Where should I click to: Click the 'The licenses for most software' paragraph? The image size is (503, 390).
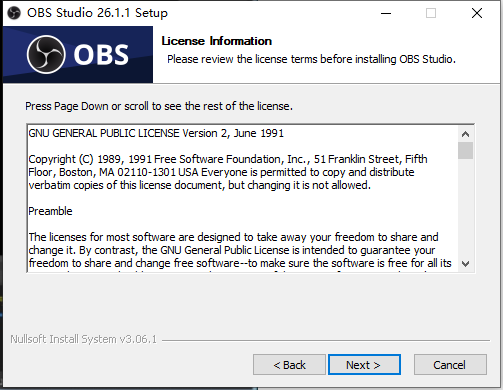(x=240, y=250)
